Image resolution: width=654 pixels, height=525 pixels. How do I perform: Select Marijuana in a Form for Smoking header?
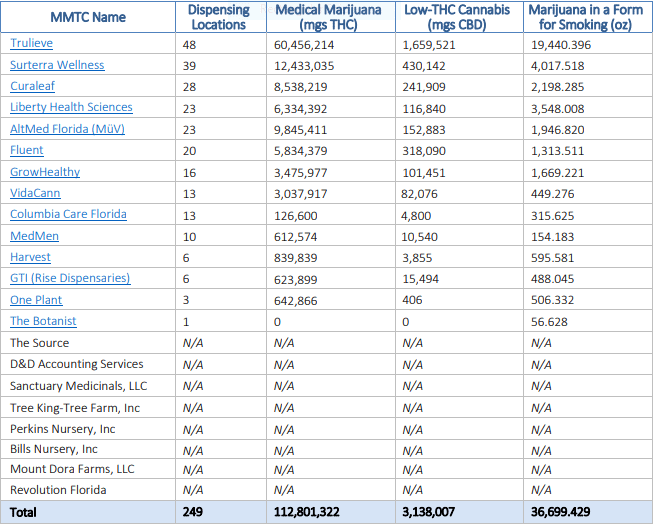586,17
